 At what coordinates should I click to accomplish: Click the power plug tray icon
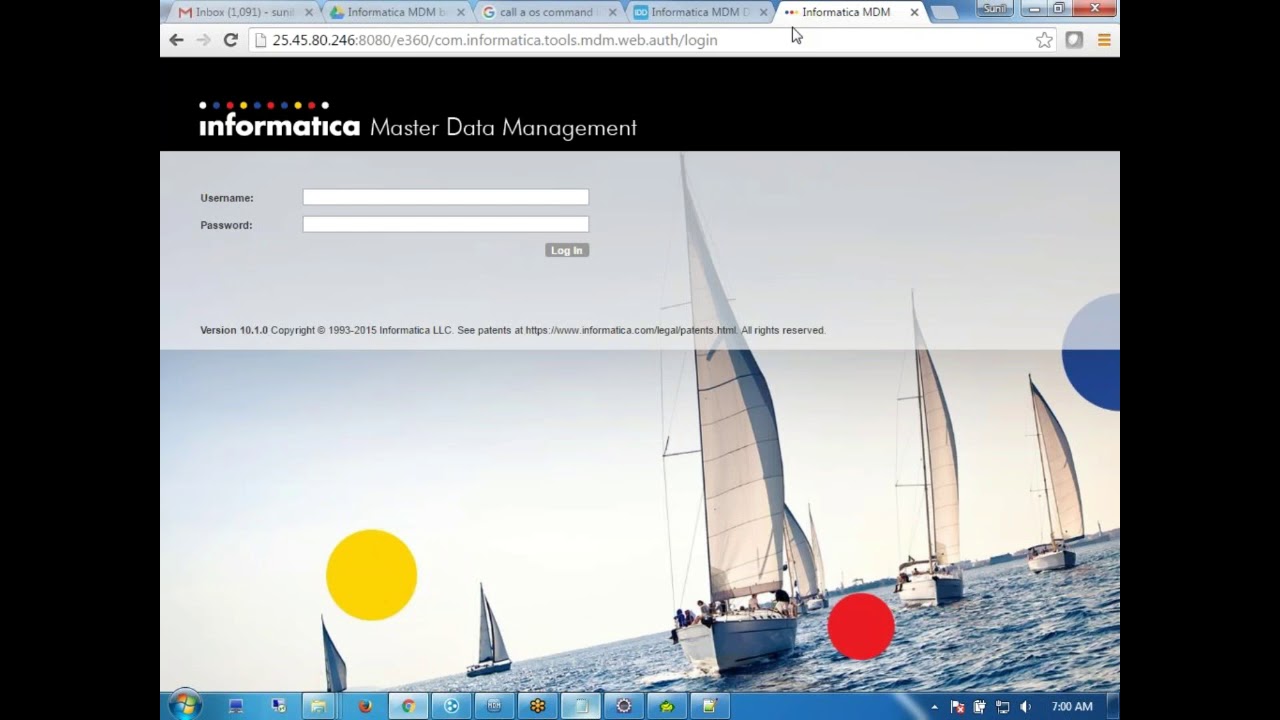click(980, 707)
